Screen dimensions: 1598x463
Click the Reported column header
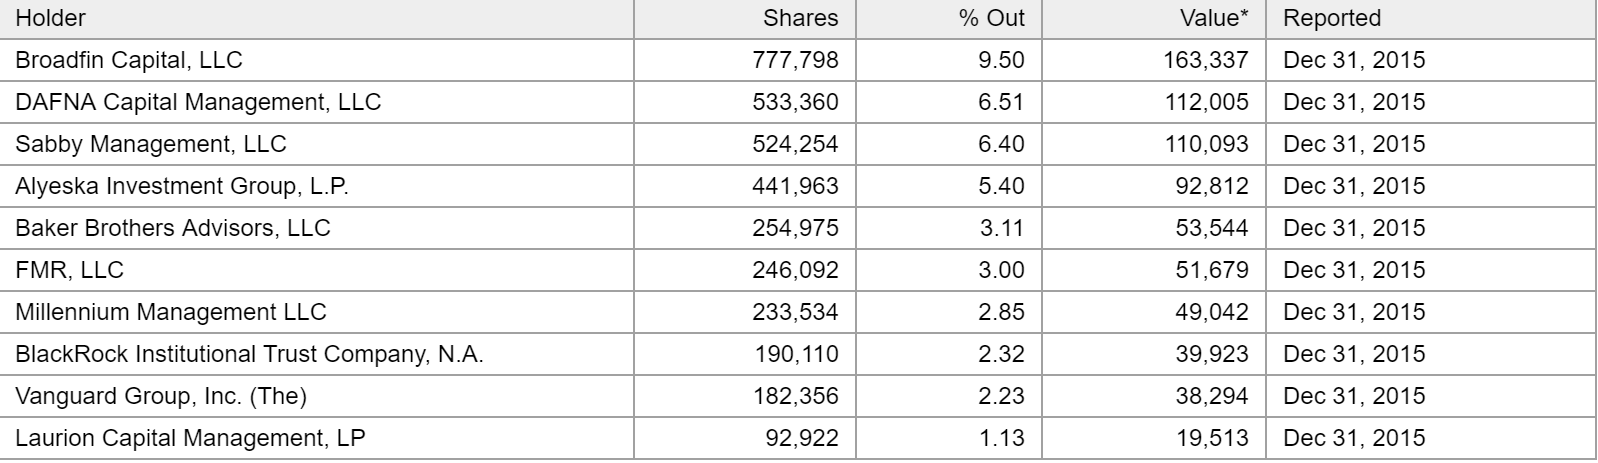[x=1331, y=18]
